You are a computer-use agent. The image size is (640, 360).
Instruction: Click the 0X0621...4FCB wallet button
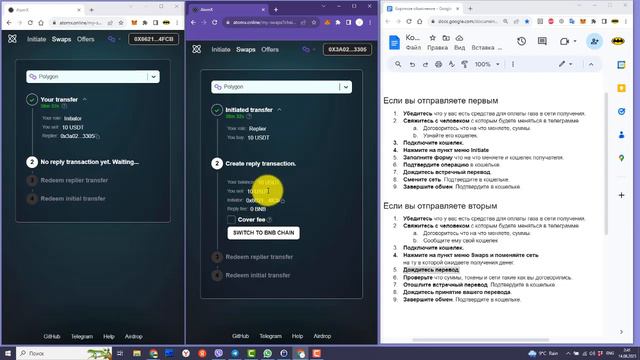pyautogui.click(x=153, y=39)
